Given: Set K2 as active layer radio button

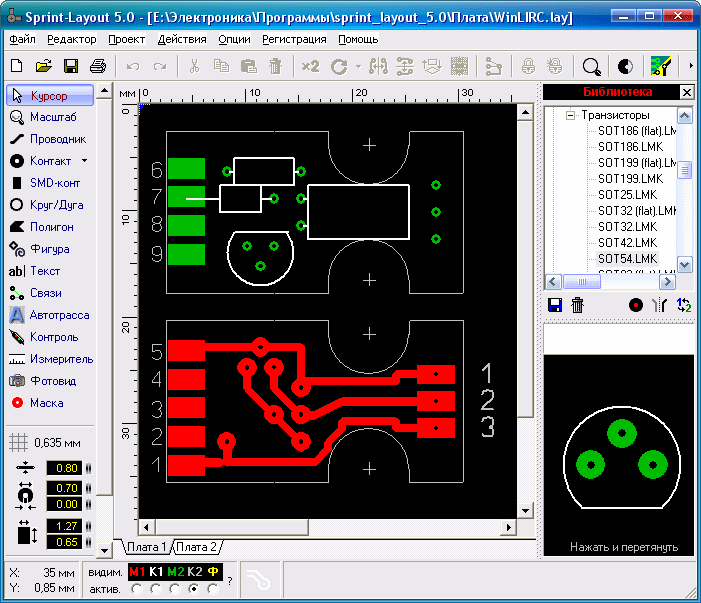Looking at the screenshot, I should 193,589.
